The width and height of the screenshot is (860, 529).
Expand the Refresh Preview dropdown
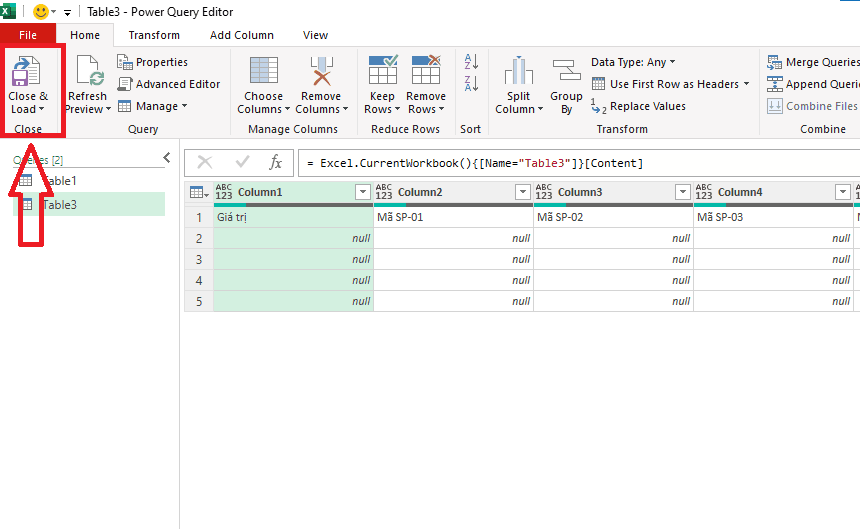coord(108,109)
